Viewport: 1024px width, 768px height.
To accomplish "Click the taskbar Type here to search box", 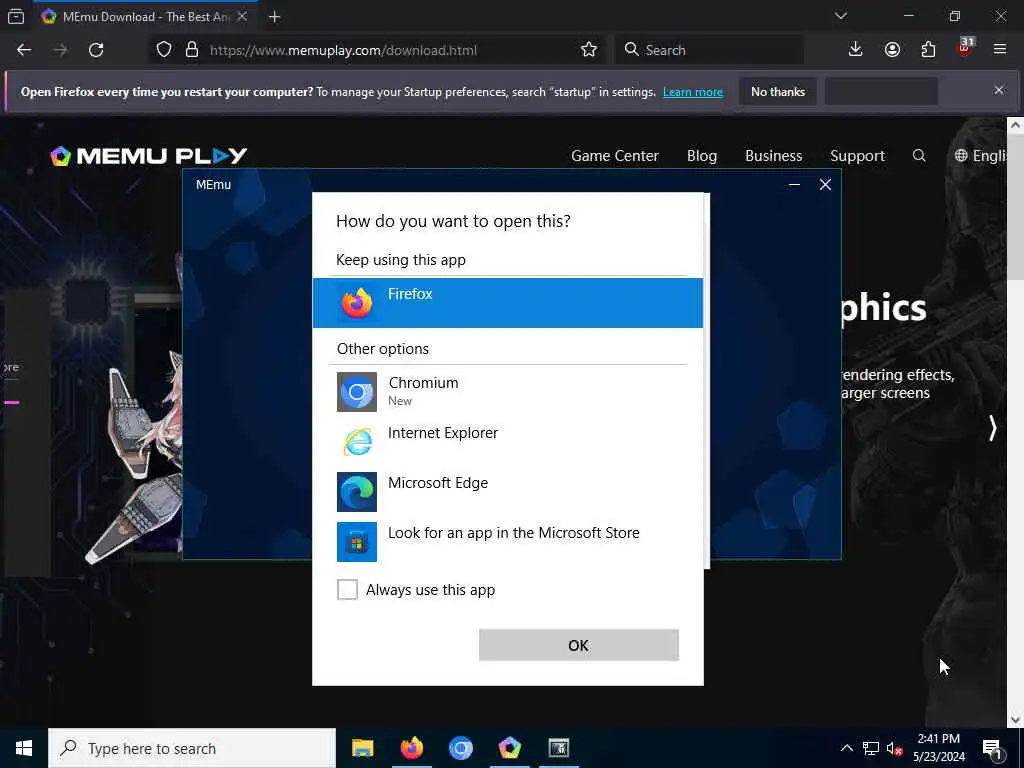I will tap(192, 748).
